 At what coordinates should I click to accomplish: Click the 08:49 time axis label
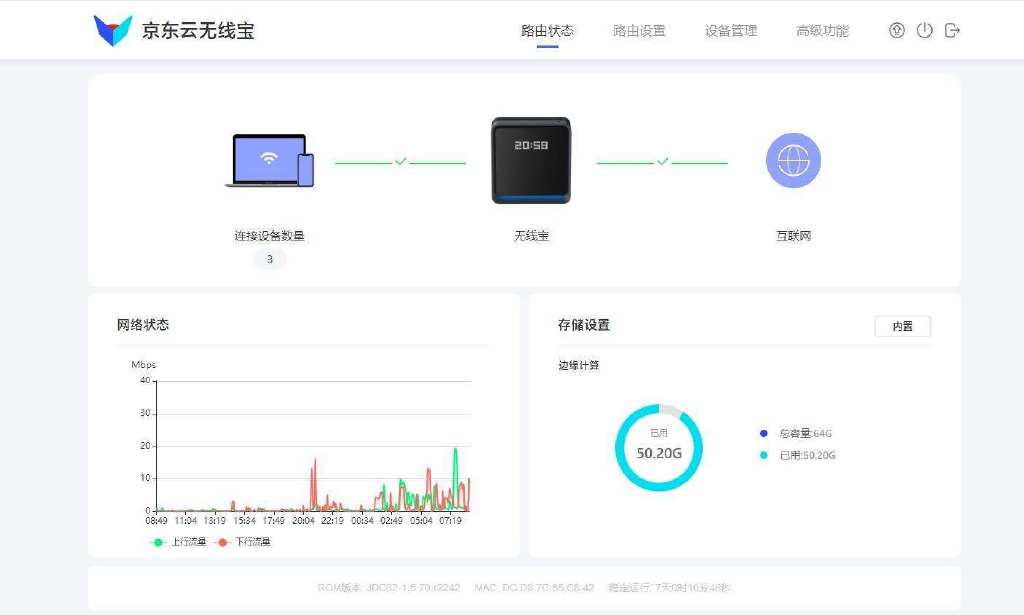[156, 520]
